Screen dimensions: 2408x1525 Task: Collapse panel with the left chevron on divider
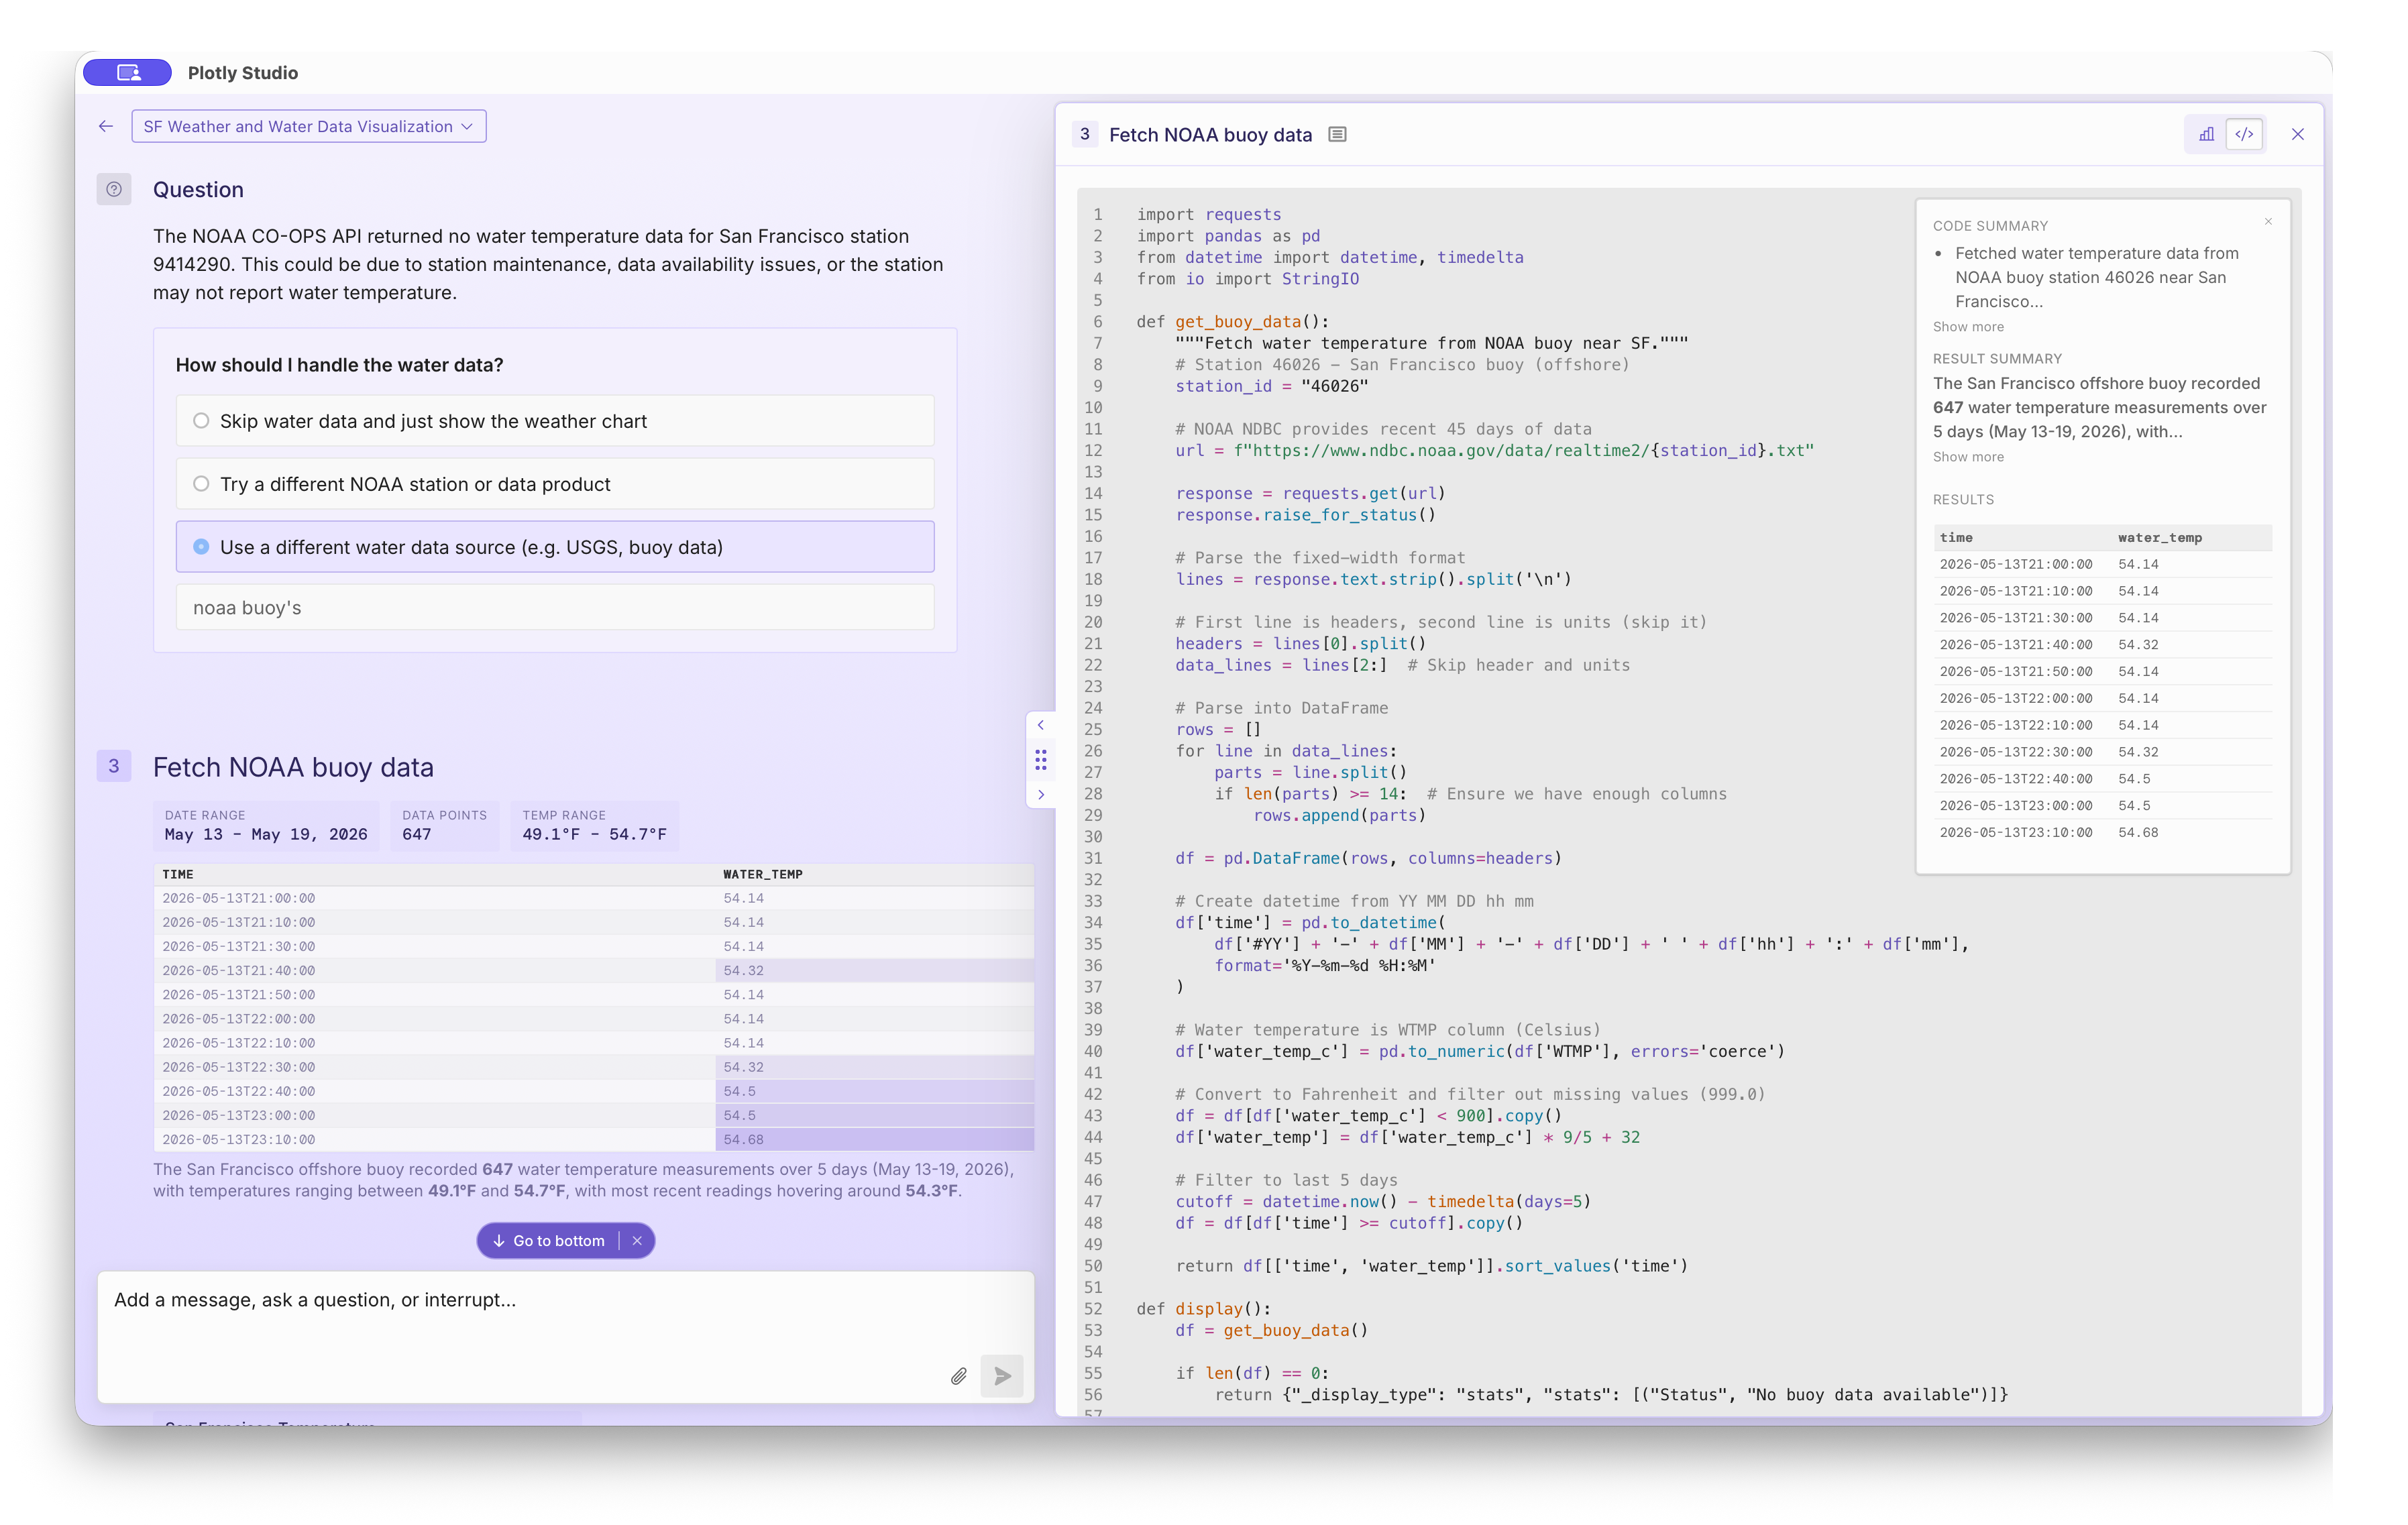click(x=1040, y=725)
